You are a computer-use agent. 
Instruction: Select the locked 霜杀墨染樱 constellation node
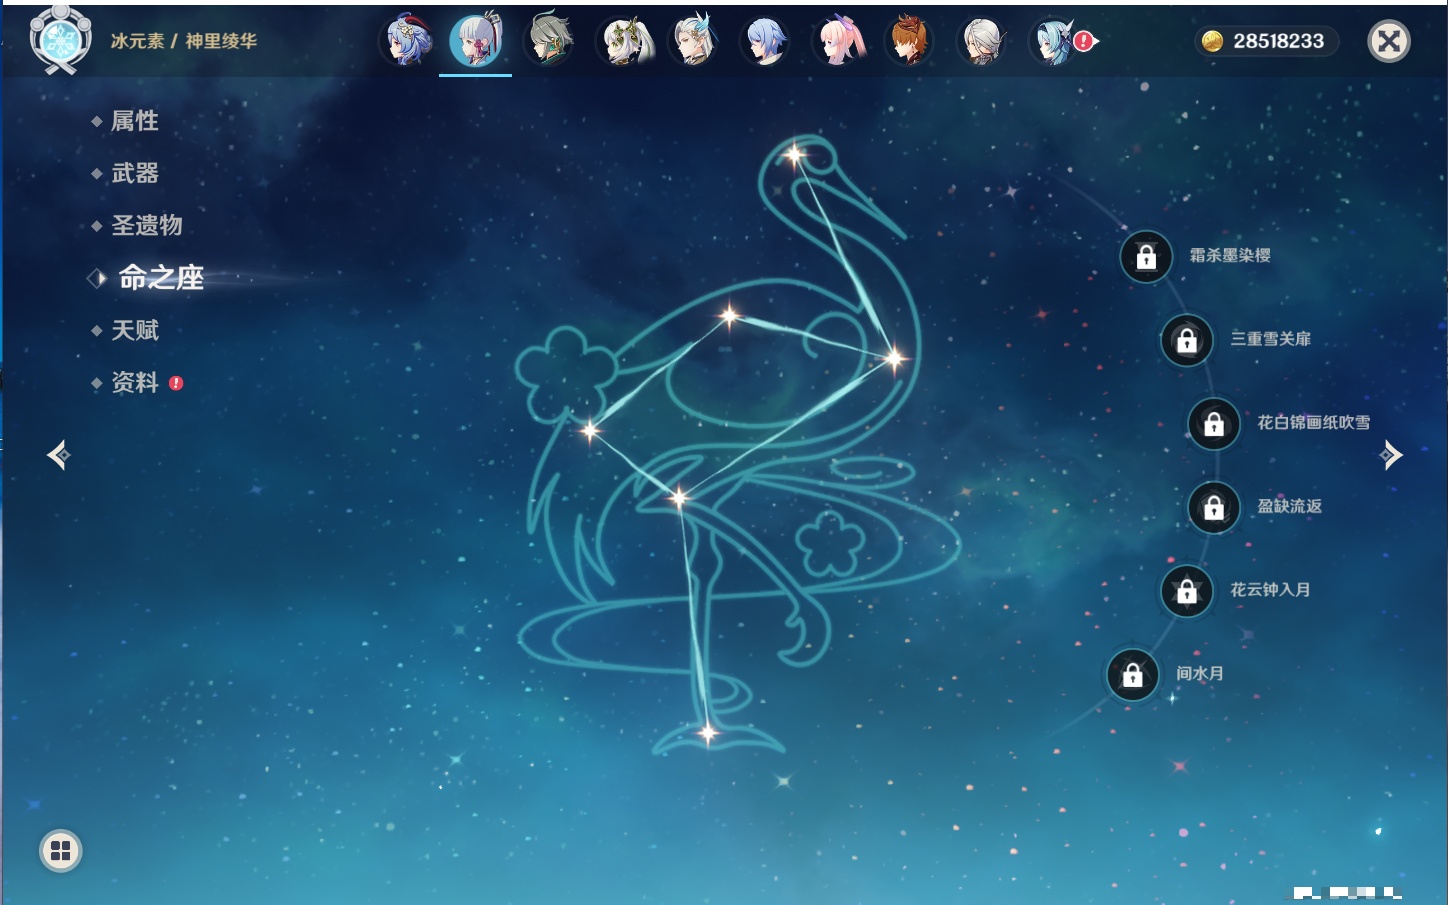(1146, 257)
